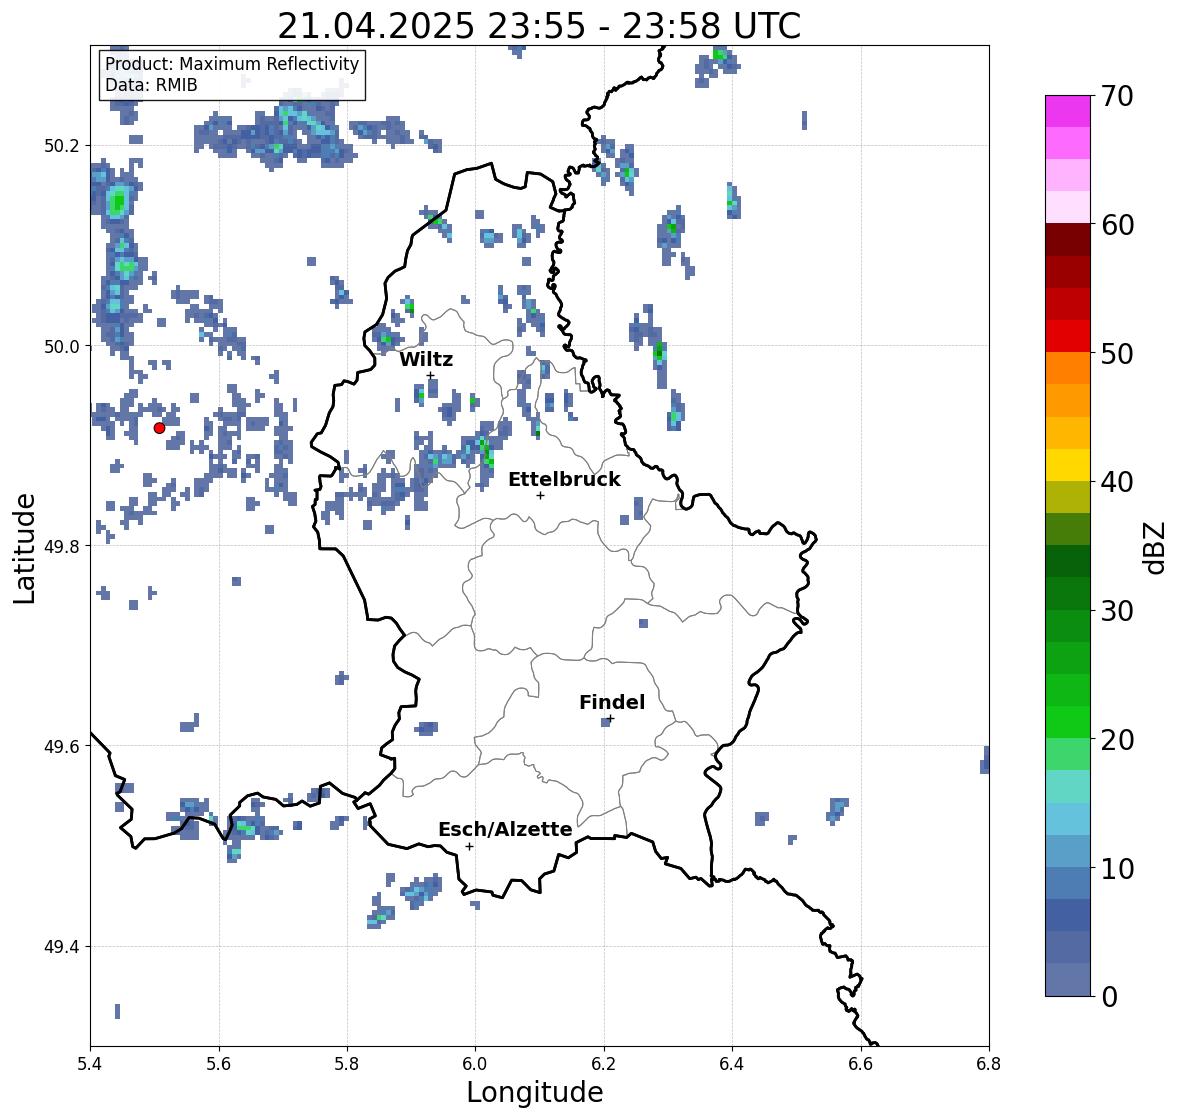Click the colorbar tick label 10
The width and height of the screenshot is (1179, 1117).
(1117, 868)
